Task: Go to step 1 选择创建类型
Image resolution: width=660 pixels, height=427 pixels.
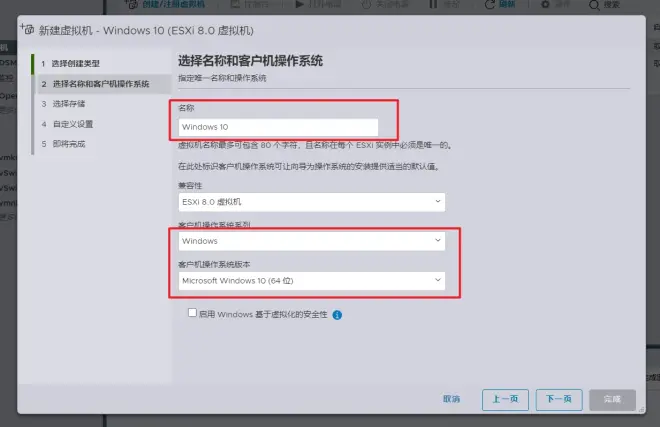Action: click(102, 64)
